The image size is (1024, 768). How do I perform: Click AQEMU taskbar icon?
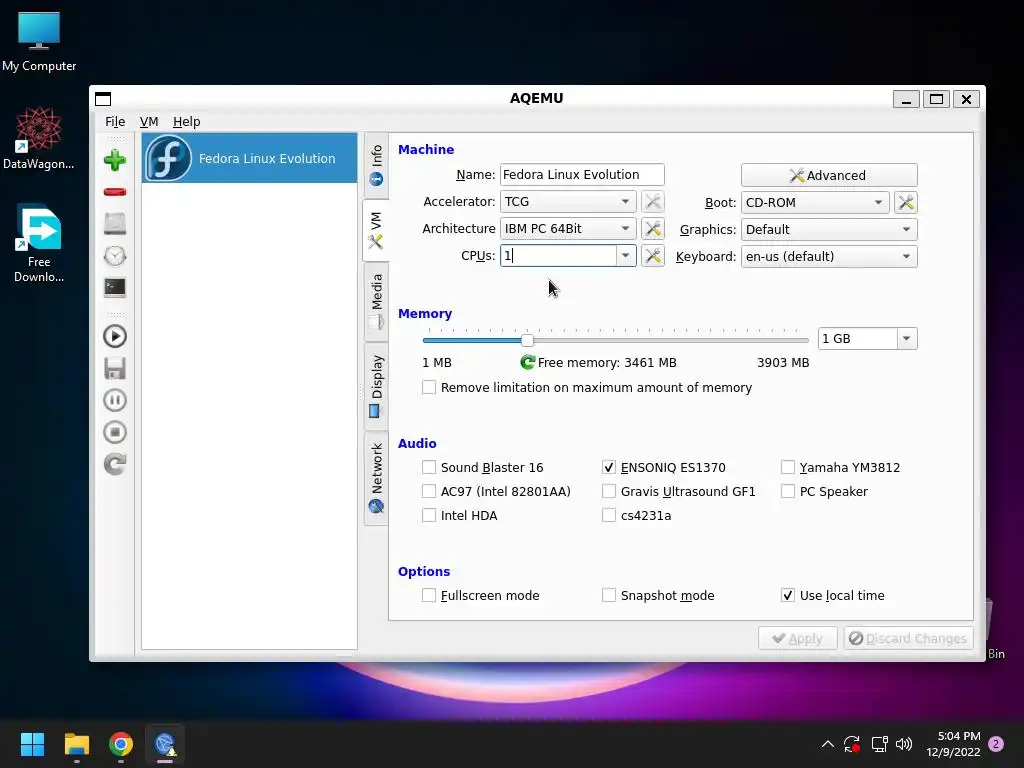click(165, 744)
